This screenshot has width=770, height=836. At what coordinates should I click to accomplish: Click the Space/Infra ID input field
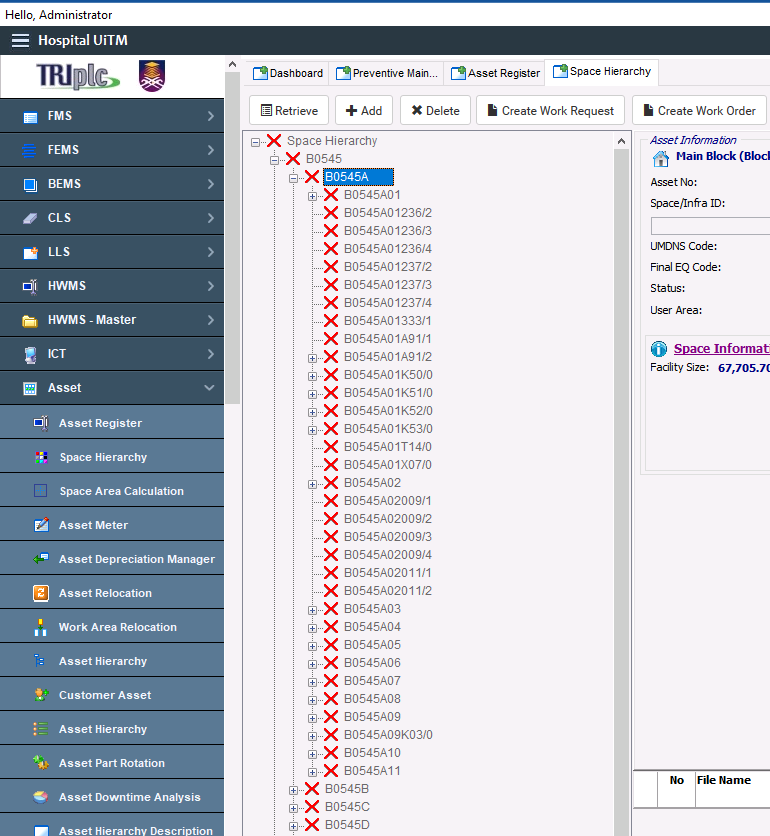click(x=710, y=226)
